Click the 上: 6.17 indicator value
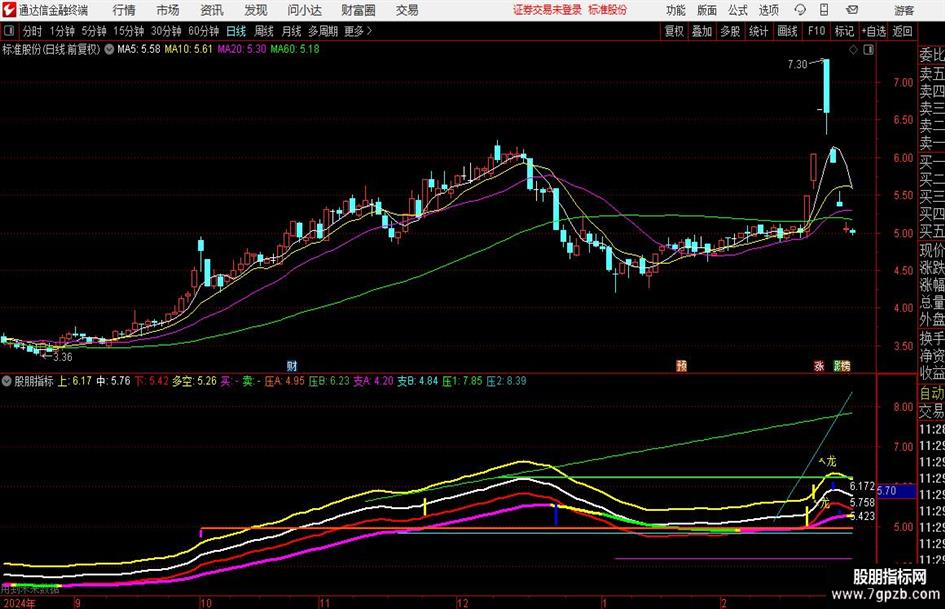The height and width of the screenshot is (609, 945). 75,381
